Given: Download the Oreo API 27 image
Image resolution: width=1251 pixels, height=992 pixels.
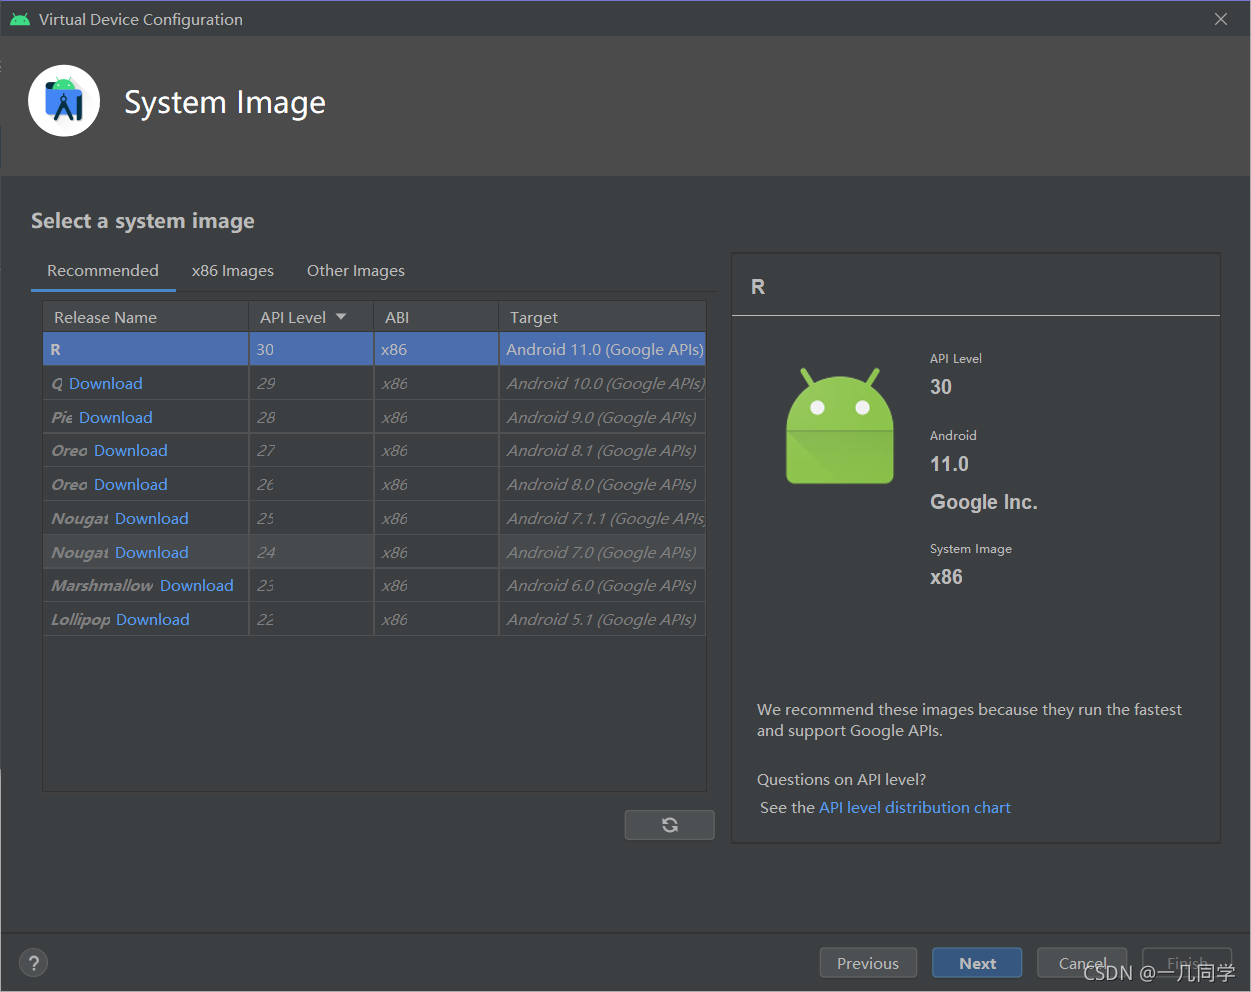Looking at the screenshot, I should (x=131, y=451).
